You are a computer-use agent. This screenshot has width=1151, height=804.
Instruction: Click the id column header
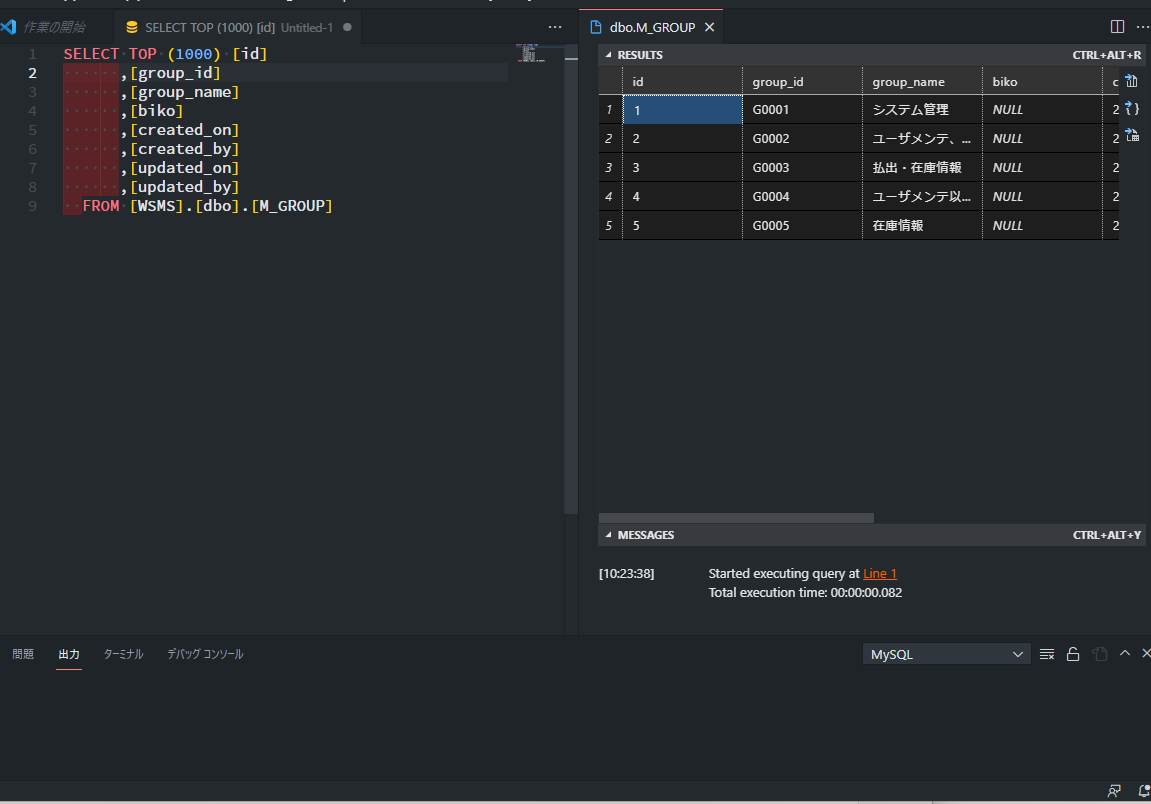click(682, 82)
